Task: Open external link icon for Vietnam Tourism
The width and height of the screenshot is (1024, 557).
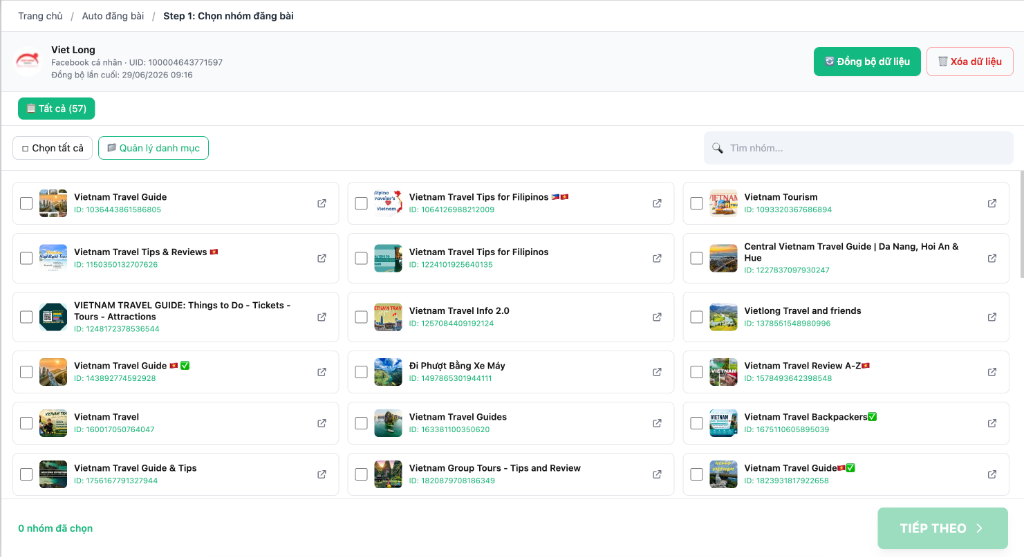Action: tap(992, 203)
